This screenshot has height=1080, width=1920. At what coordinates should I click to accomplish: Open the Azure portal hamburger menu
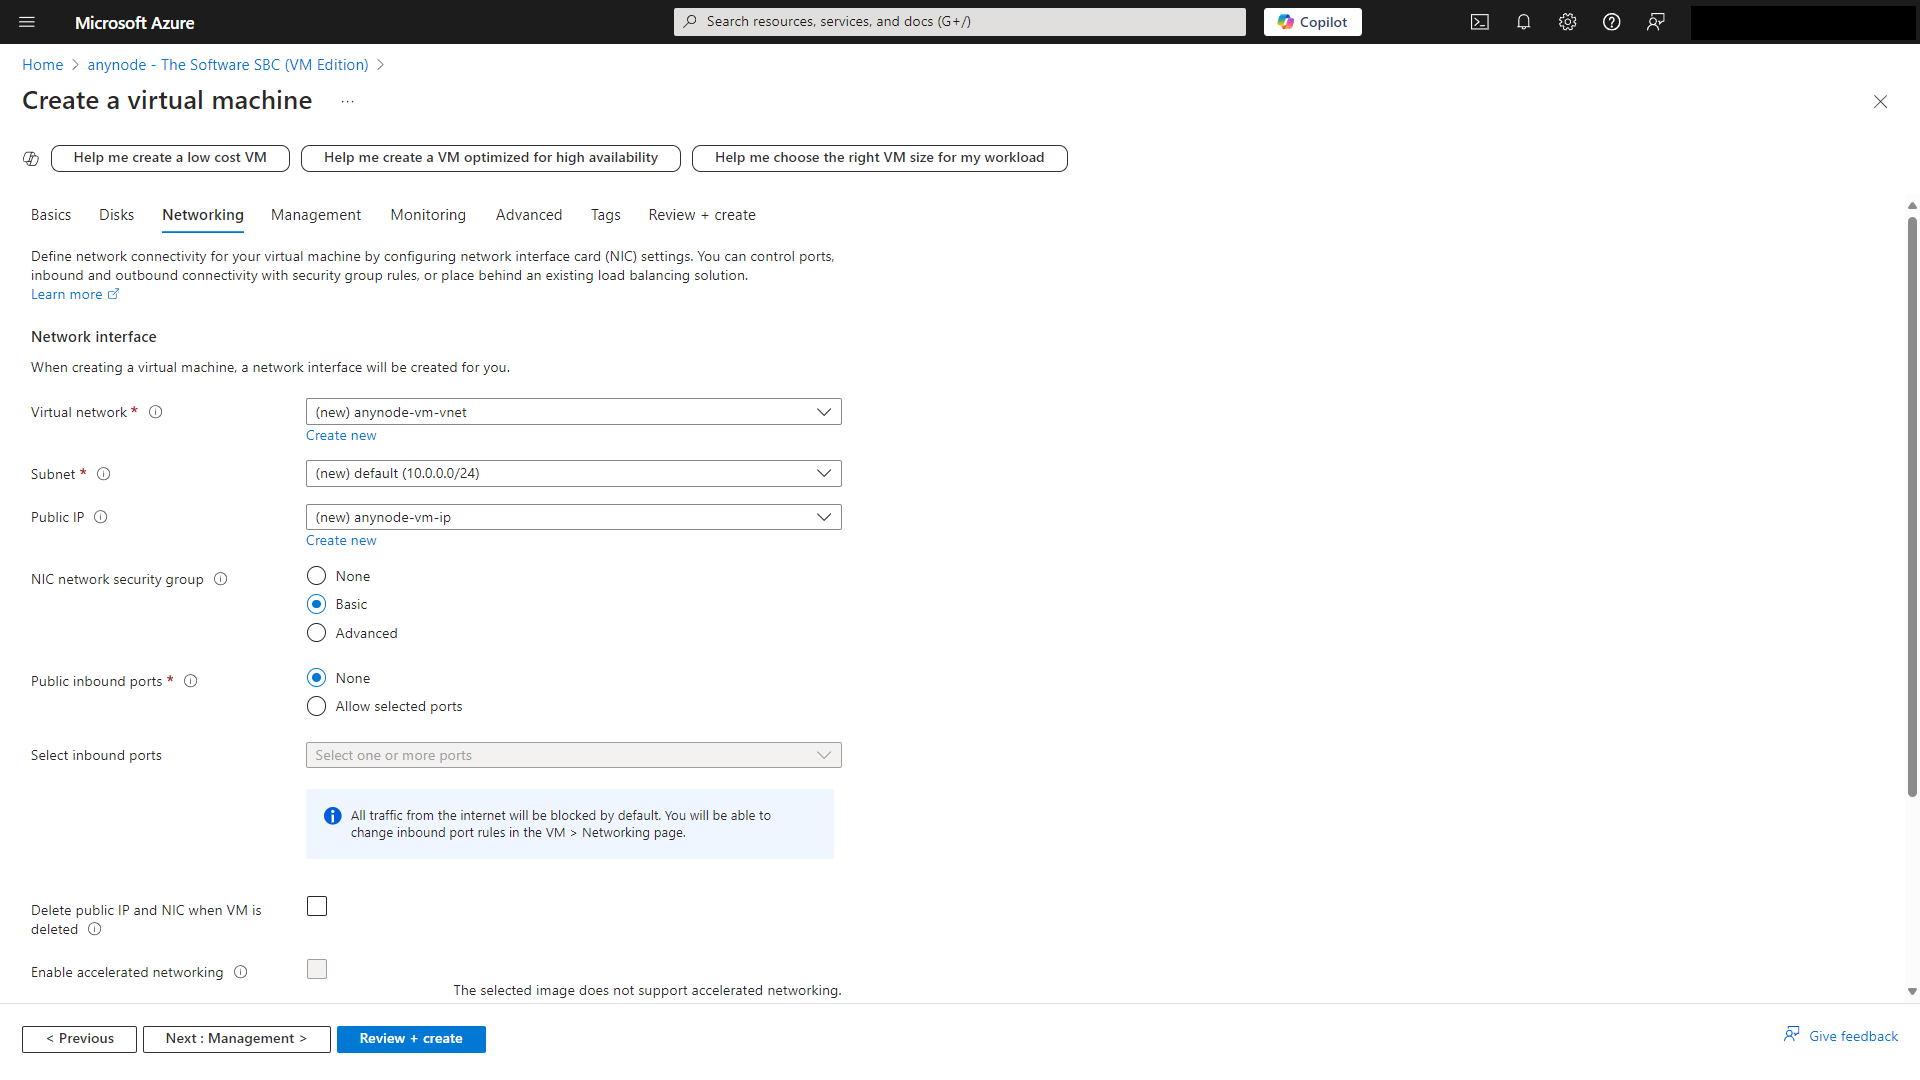pyautogui.click(x=27, y=22)
